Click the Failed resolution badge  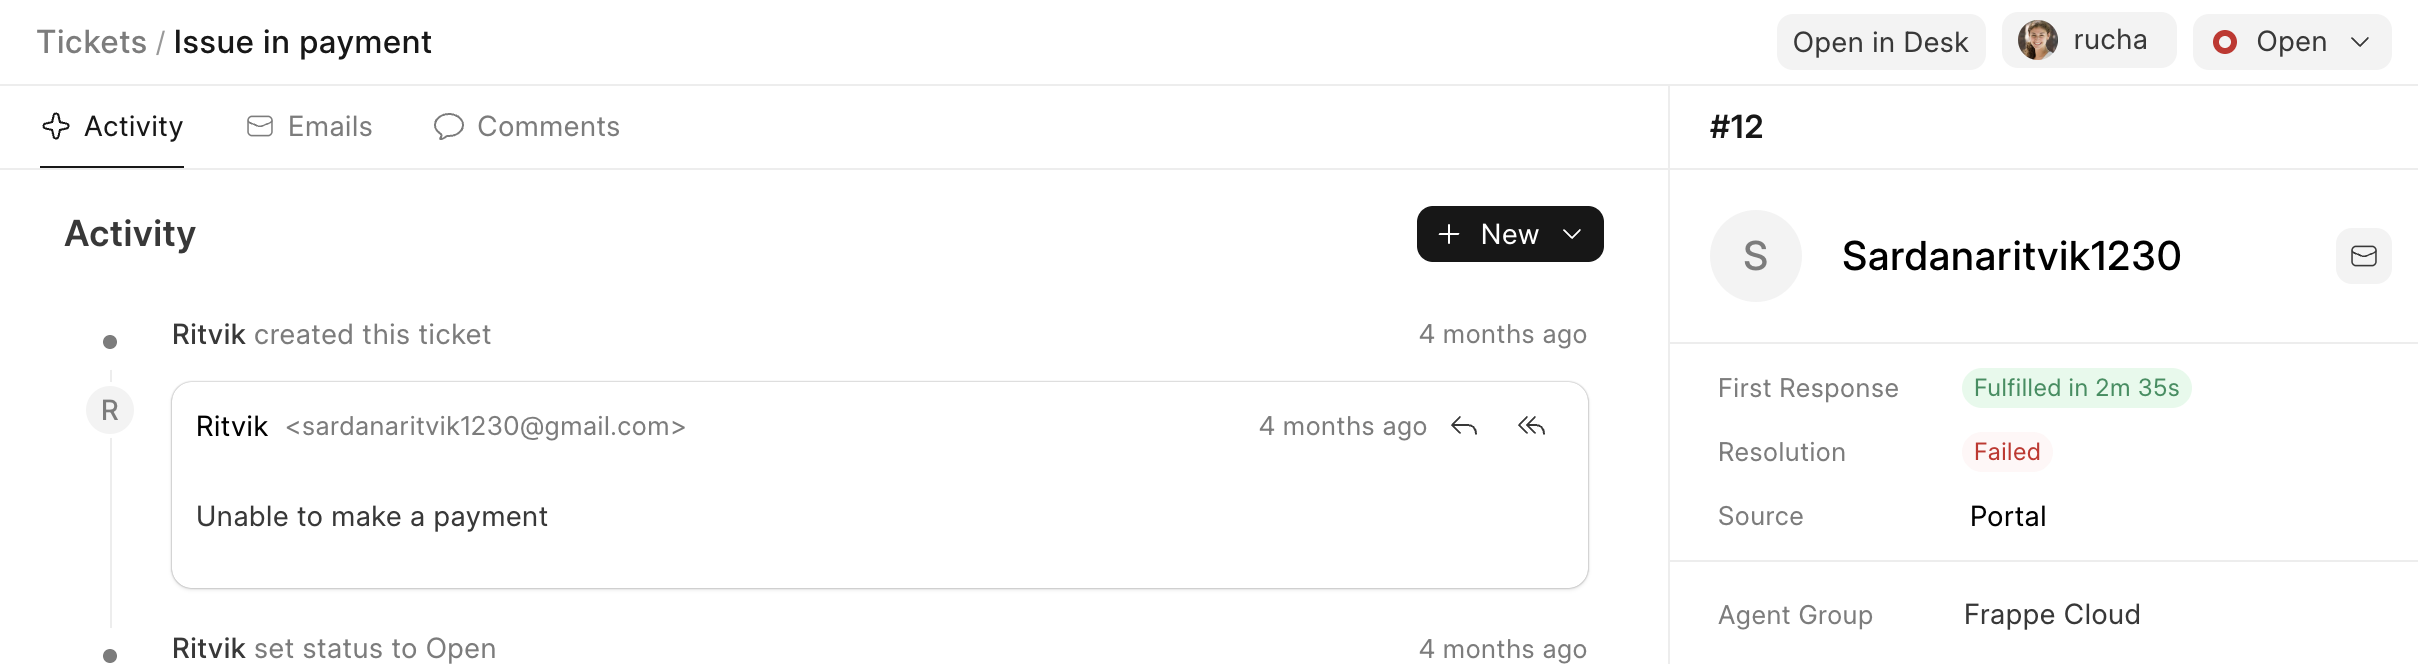coord(2006,452)
